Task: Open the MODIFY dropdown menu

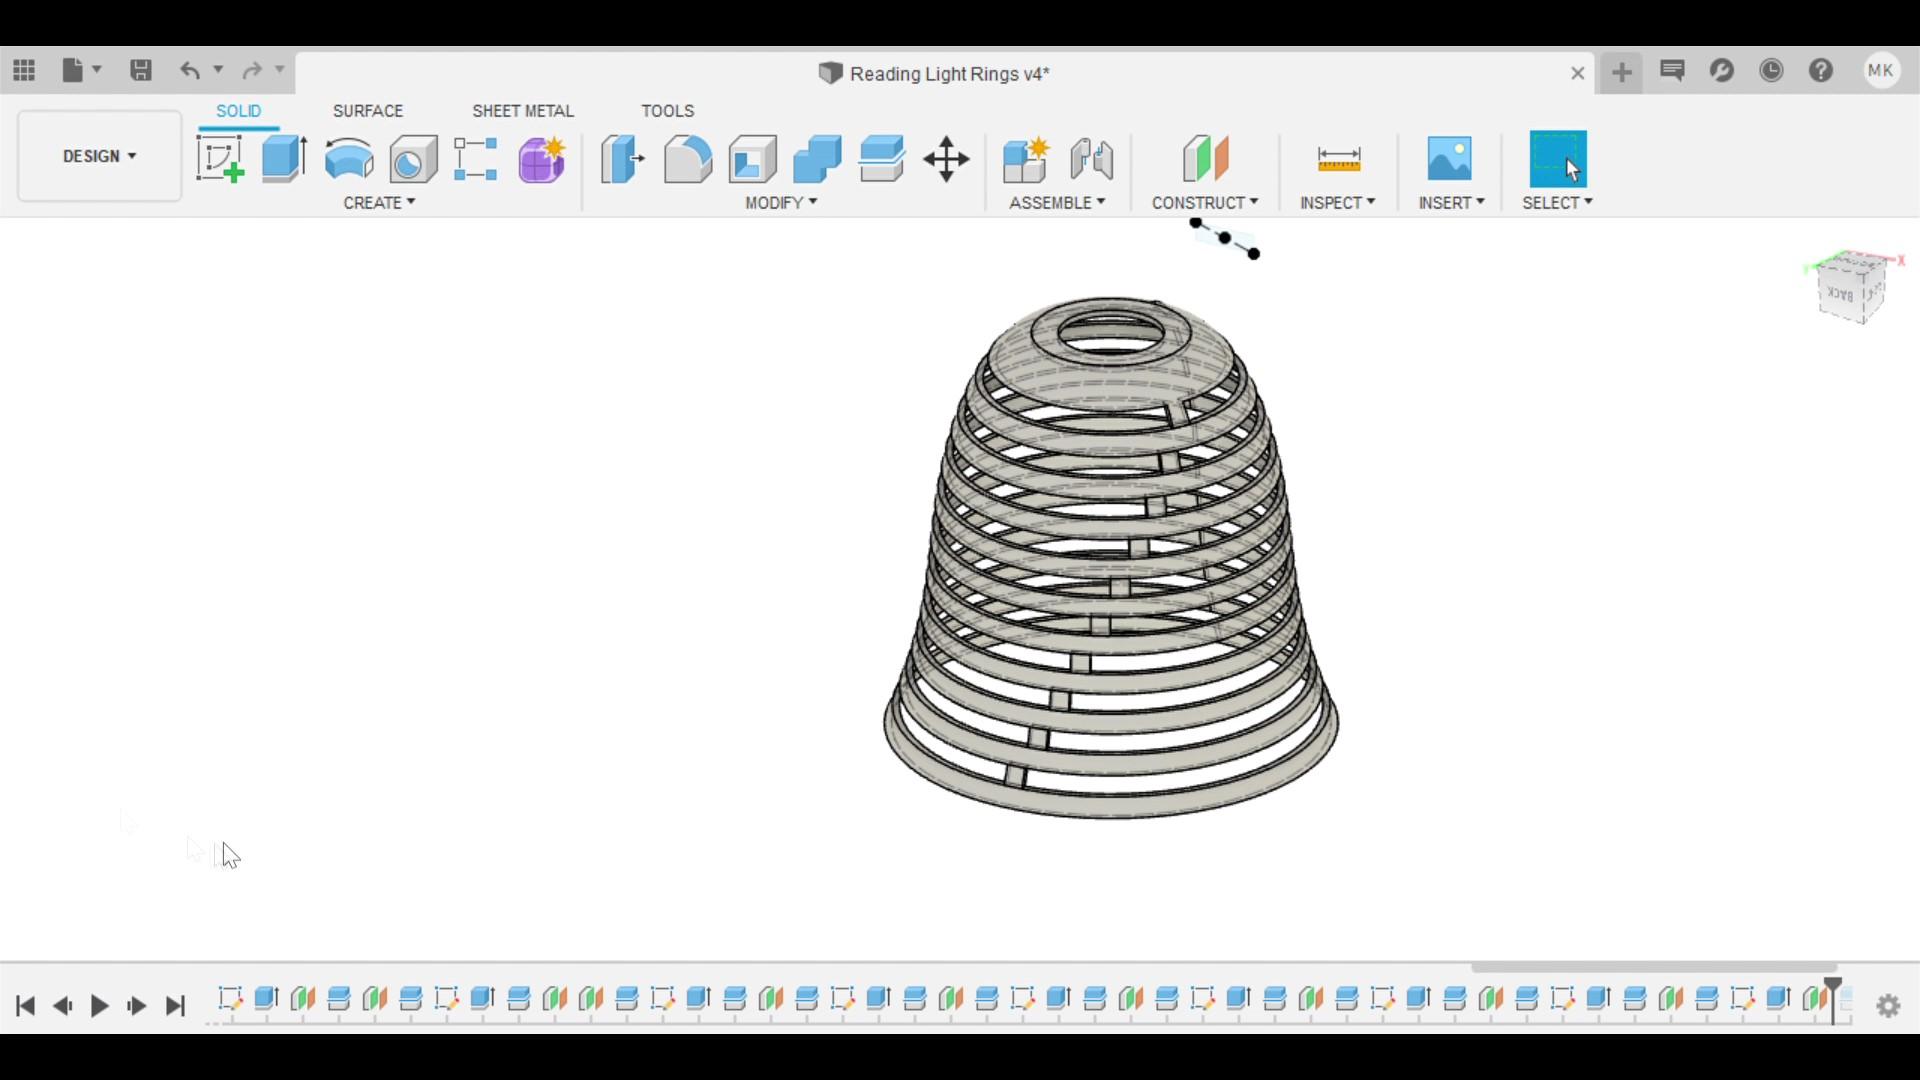Action: click(x=781, y=203)
